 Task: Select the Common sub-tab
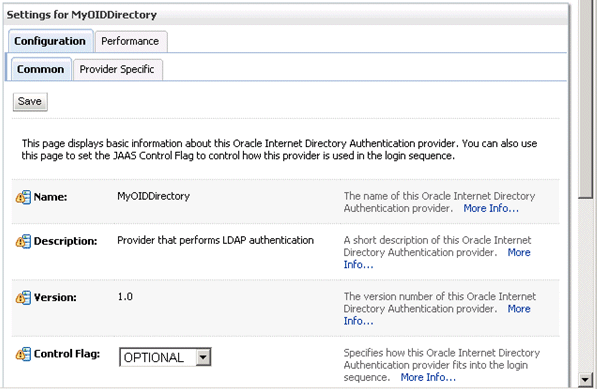pos(41,69)
